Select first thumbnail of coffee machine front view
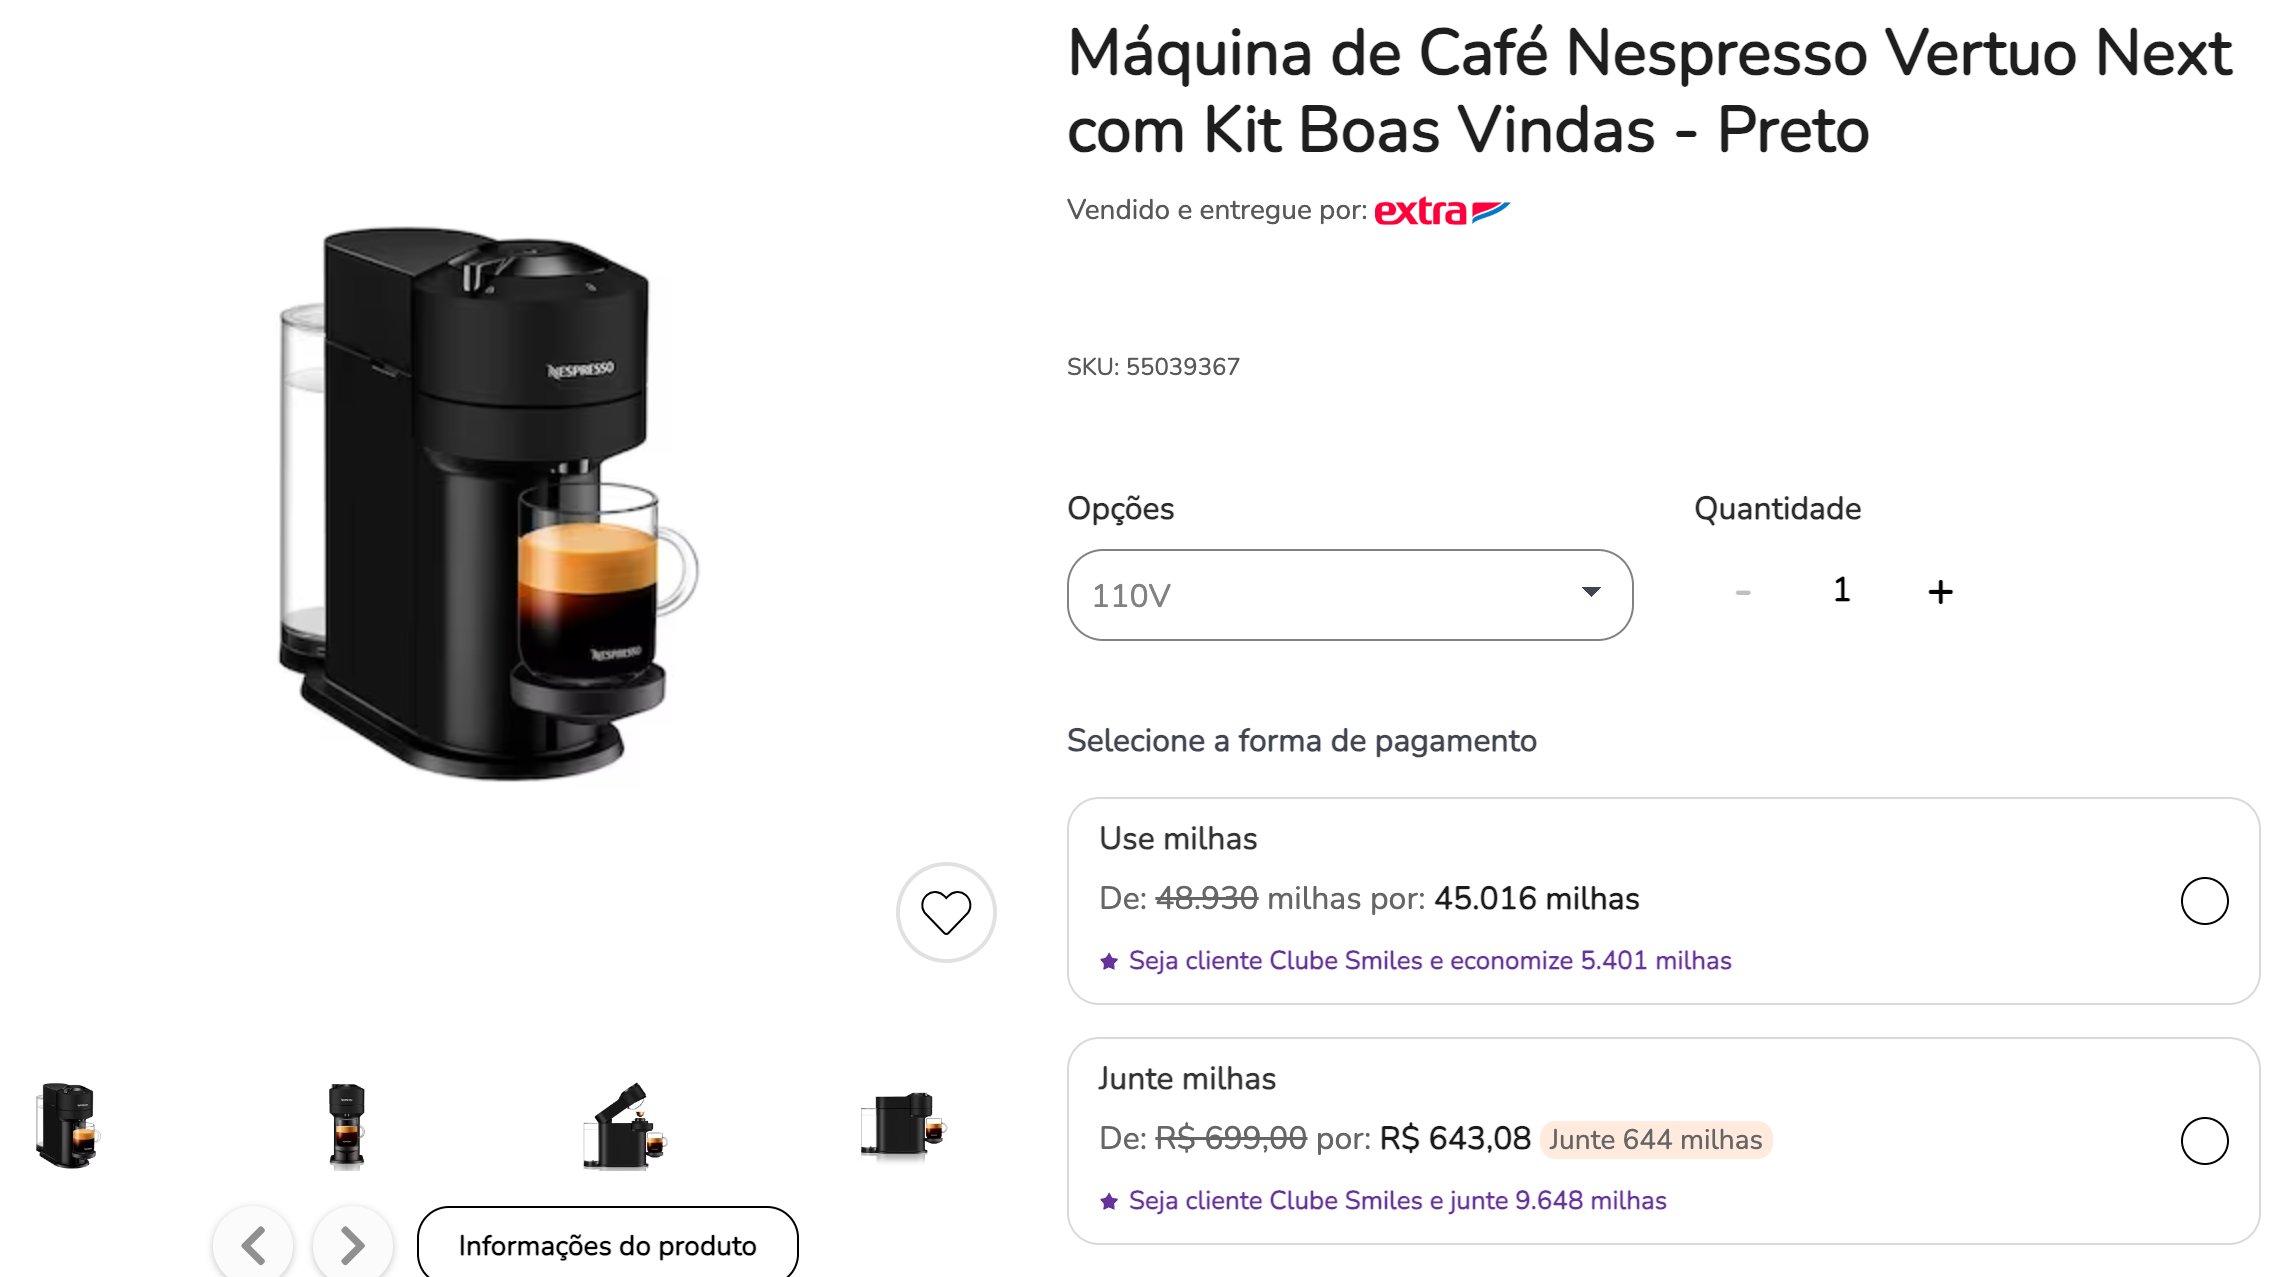 pyautogui.click(x=68, y=1125)
